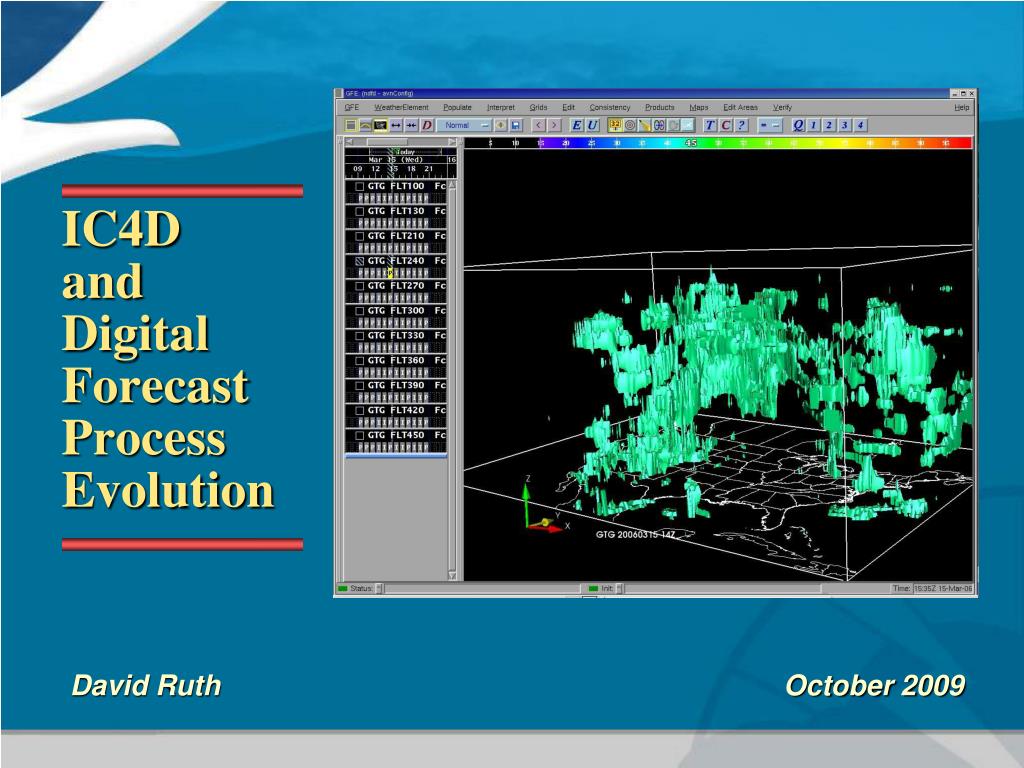Click the inward arrows contract time icon
Screen dimensions: 1024x768
tap(411, 125)
